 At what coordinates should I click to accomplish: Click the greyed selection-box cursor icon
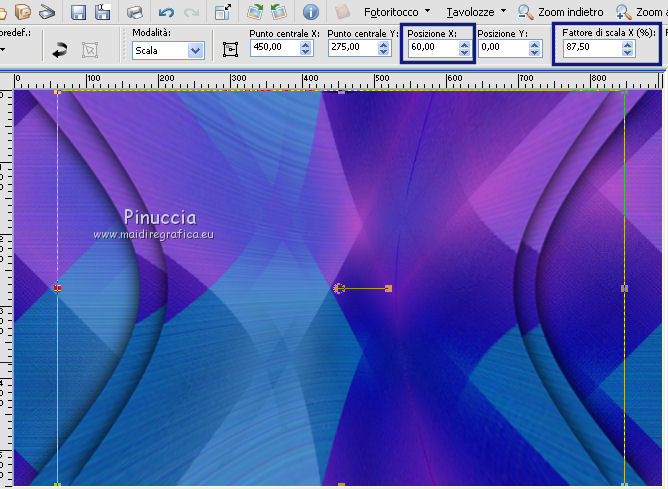tap(89, 50)
